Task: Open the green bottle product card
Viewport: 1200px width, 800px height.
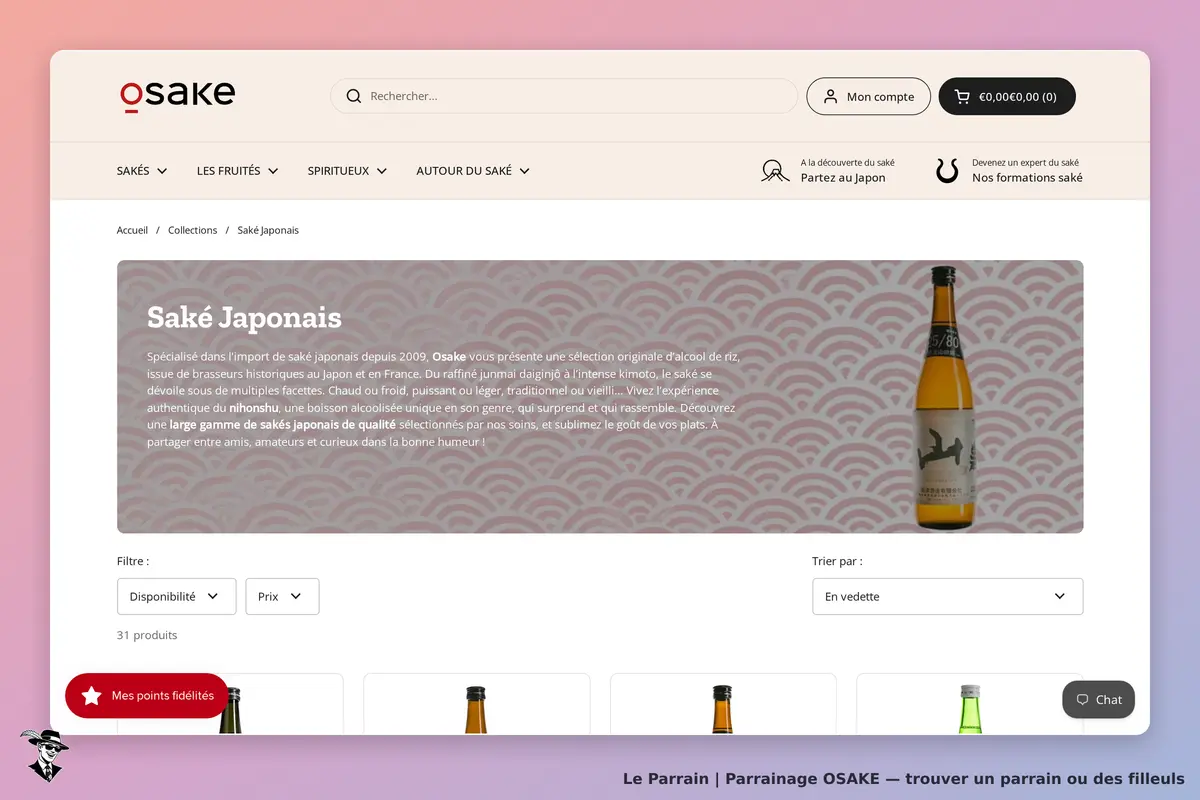Action: coord(969,704)
